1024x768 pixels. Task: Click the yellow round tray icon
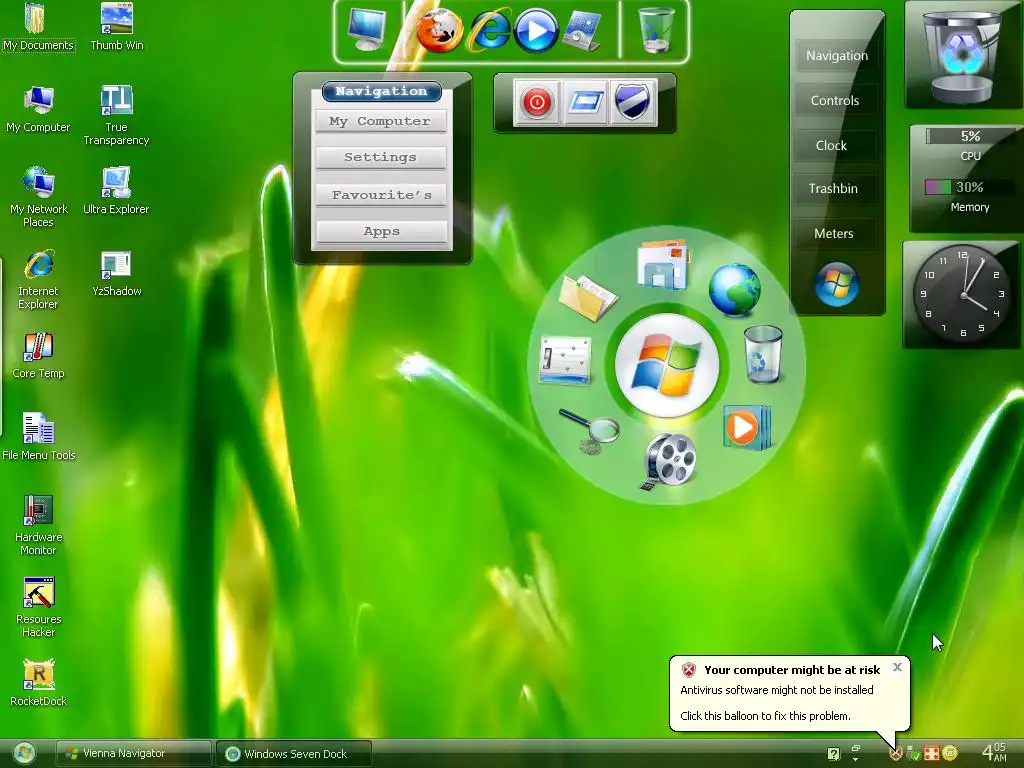coord(950,754)
